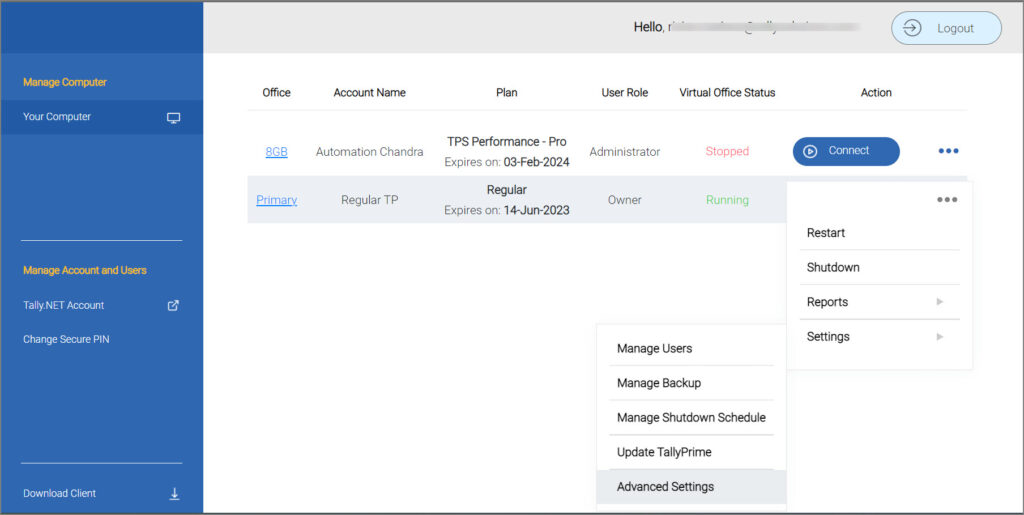Click the expiry date 03-Feb-2024
The height and width of the screenshot is (515, 1024).
pyautogui.click(x=536, y=162)
